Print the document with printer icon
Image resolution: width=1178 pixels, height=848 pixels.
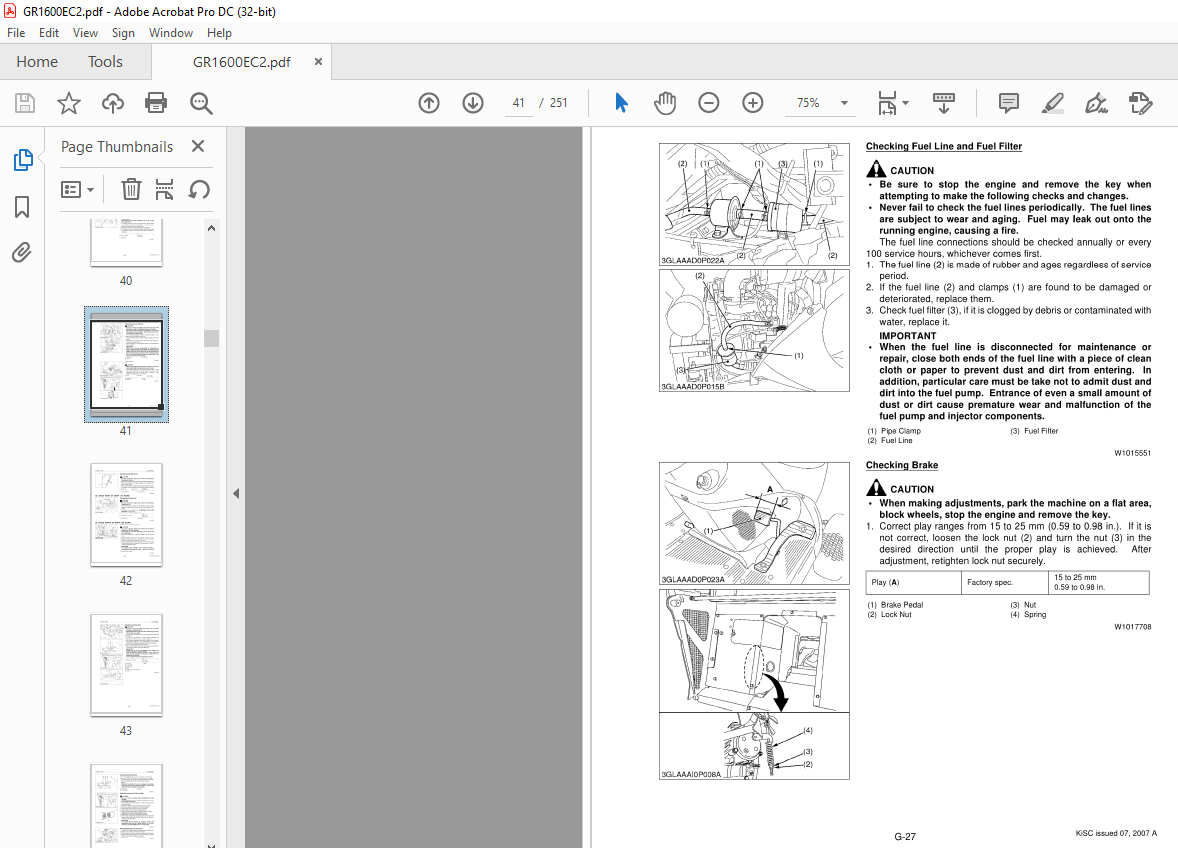[156, 103]
